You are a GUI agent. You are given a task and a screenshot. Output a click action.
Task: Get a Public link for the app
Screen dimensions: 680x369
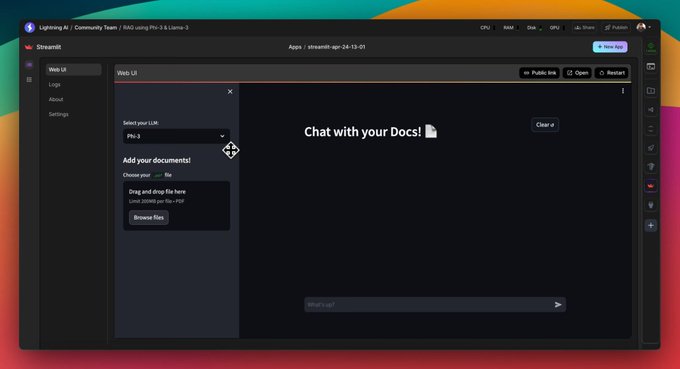539,73
